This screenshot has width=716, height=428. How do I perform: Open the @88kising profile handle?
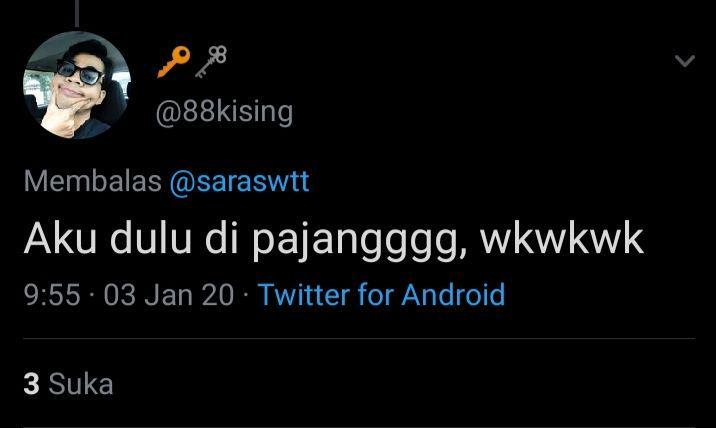tap(224, 112)
